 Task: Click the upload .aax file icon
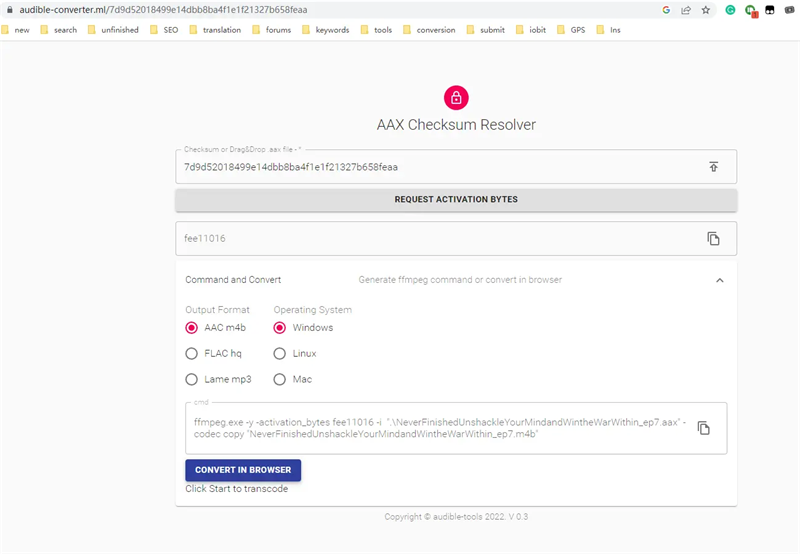(713, 167)
